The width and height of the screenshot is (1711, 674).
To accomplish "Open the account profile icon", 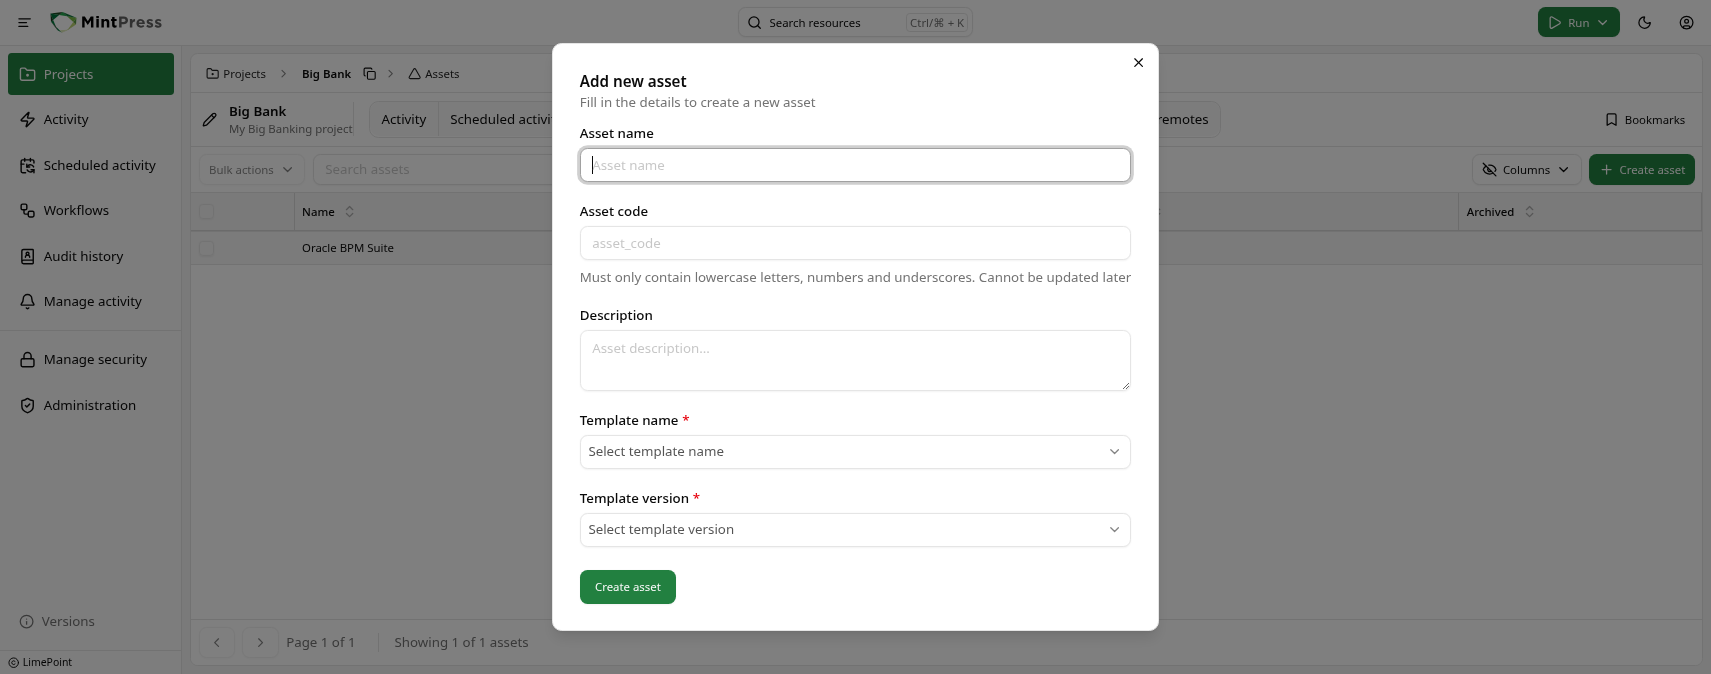I will coord(1686,22).
